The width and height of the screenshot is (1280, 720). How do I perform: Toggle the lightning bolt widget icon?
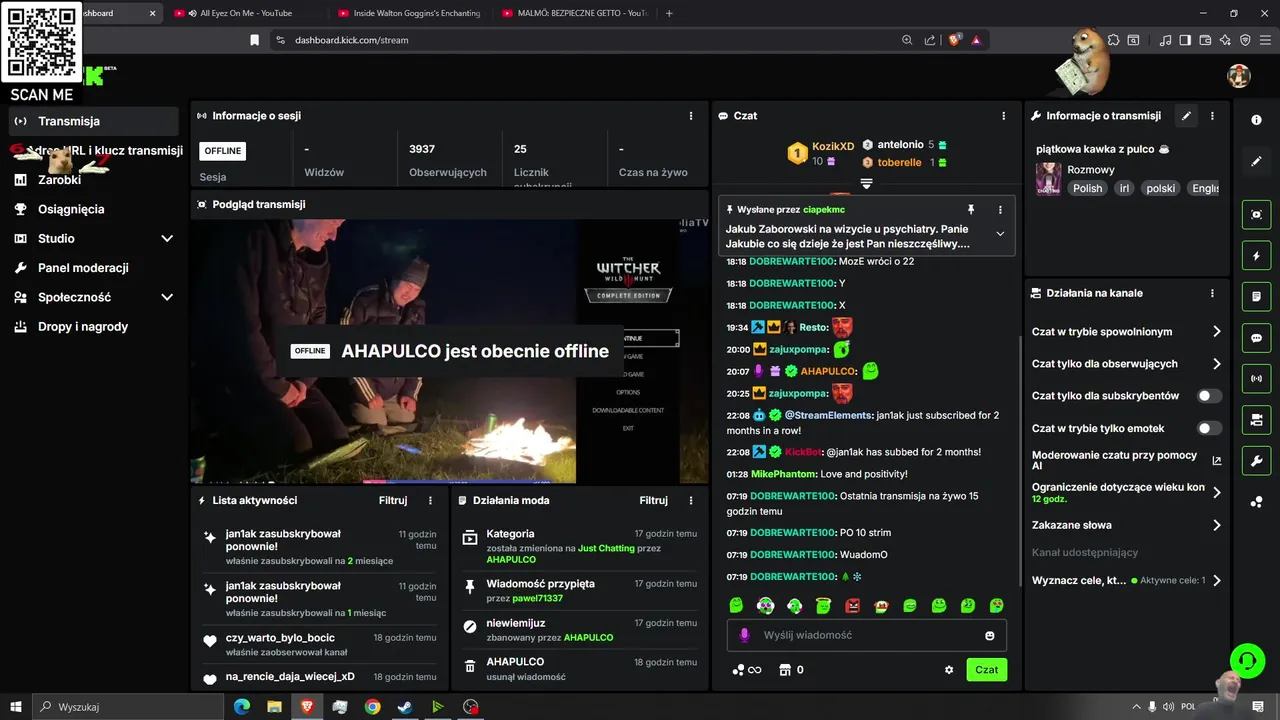[1256, 256]
